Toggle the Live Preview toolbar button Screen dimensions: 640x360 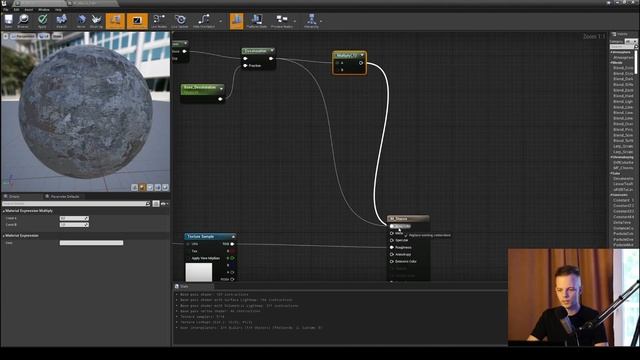click(x=137, y=21)
